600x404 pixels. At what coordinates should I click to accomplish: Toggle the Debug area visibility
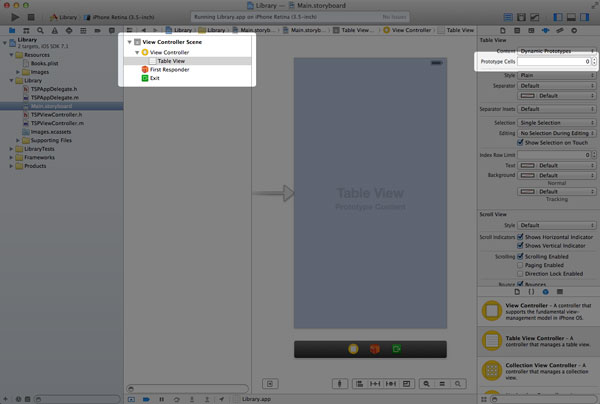571,17
